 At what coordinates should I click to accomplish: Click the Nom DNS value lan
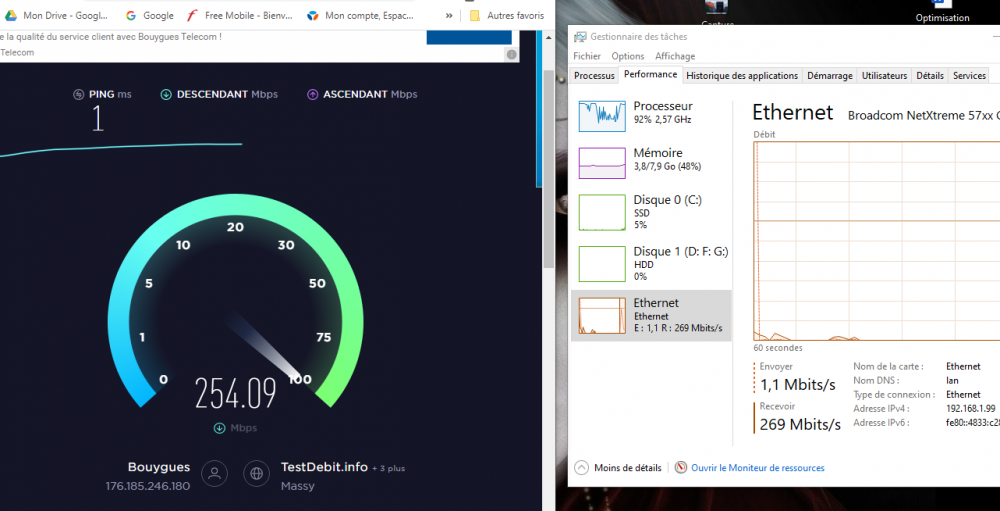click(952, 381)
